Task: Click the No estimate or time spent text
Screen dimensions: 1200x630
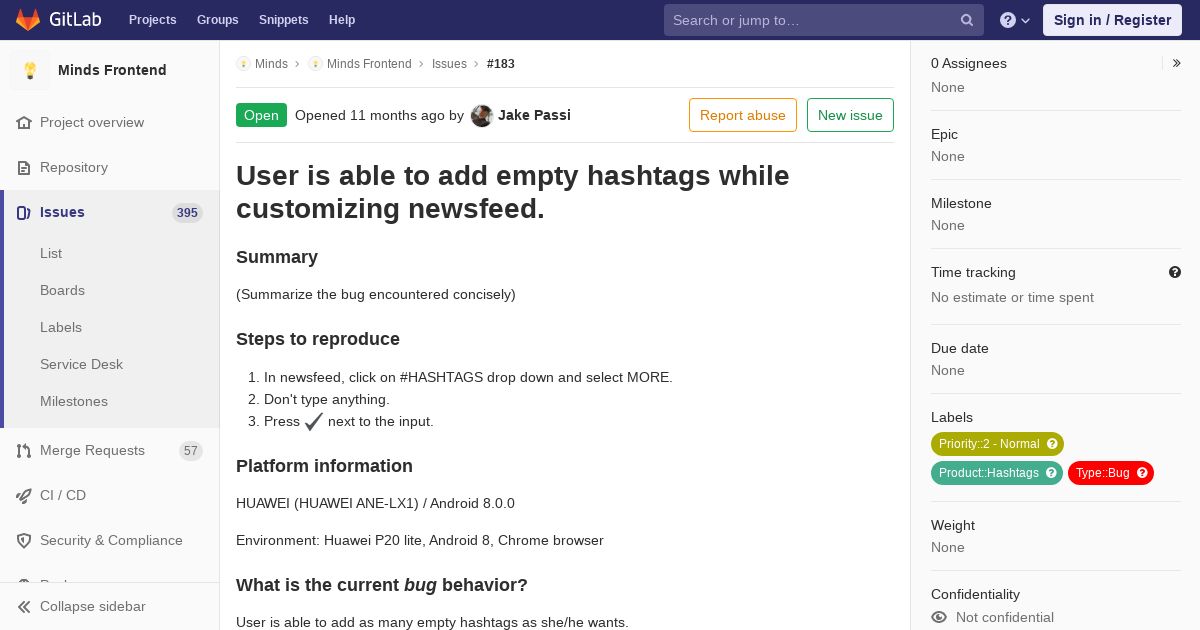Action: click(1012, 297)
